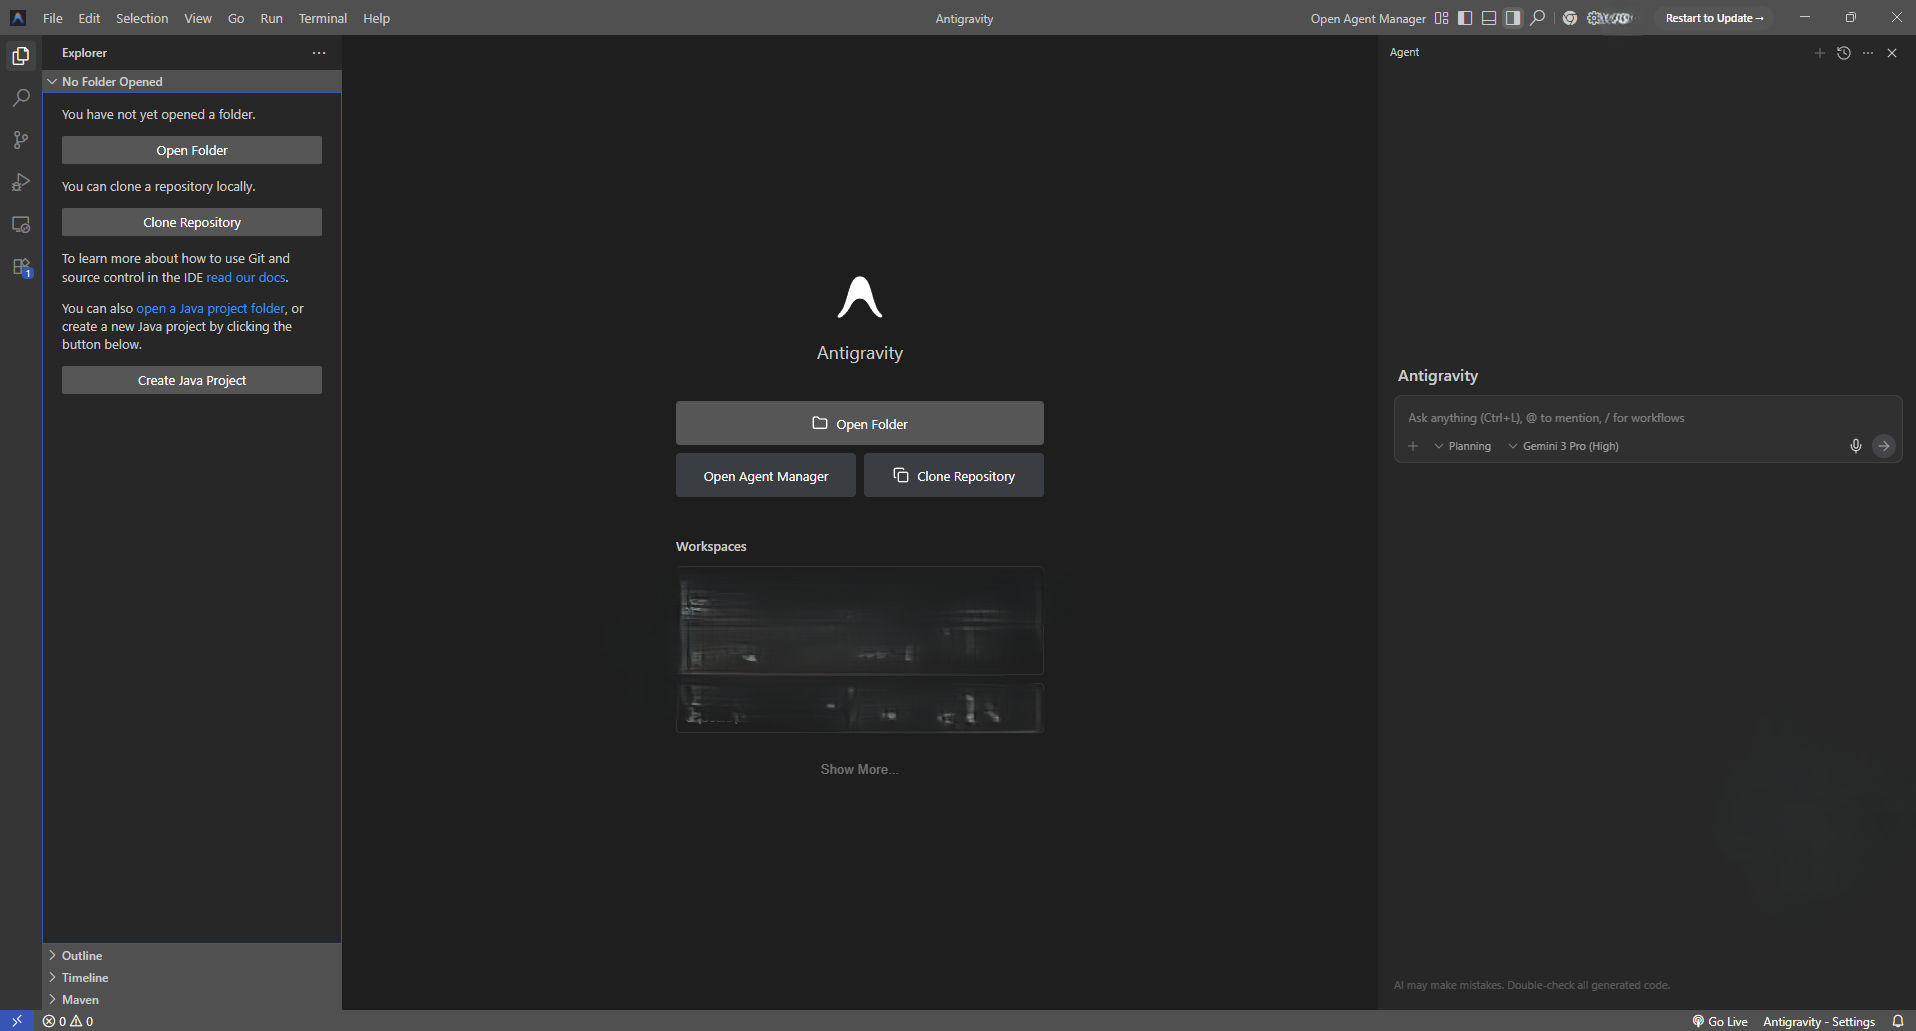Viewport: 1916px width, 1031px height.
Task: Open the Selection menu
Action: coord(142,18)
